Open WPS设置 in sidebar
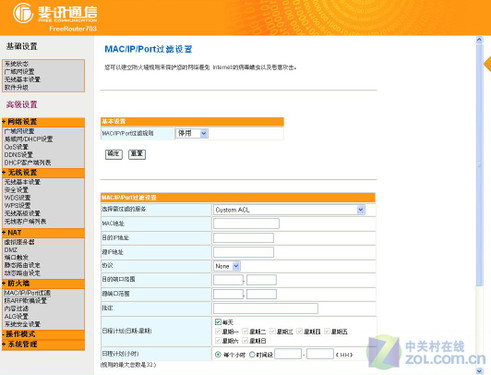Image resolution: width=491 pixels, height=375 pixels. tap(17, 205)
